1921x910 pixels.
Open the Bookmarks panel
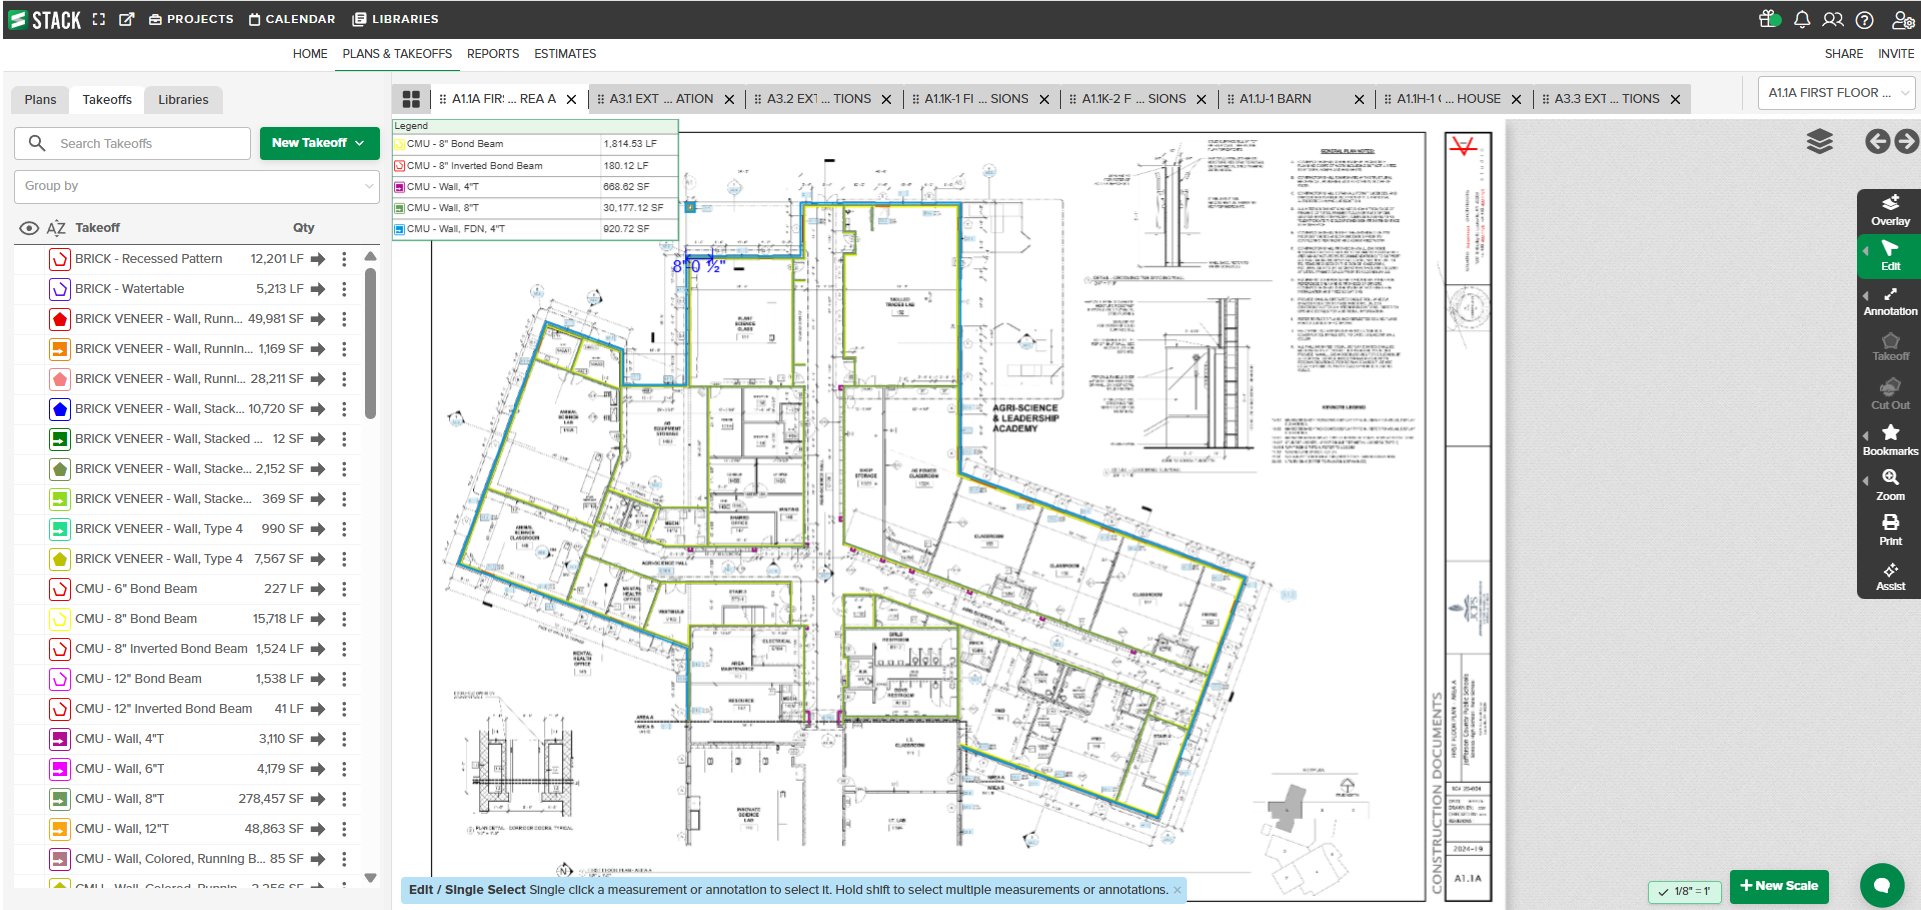click(x=1889, y=440)
